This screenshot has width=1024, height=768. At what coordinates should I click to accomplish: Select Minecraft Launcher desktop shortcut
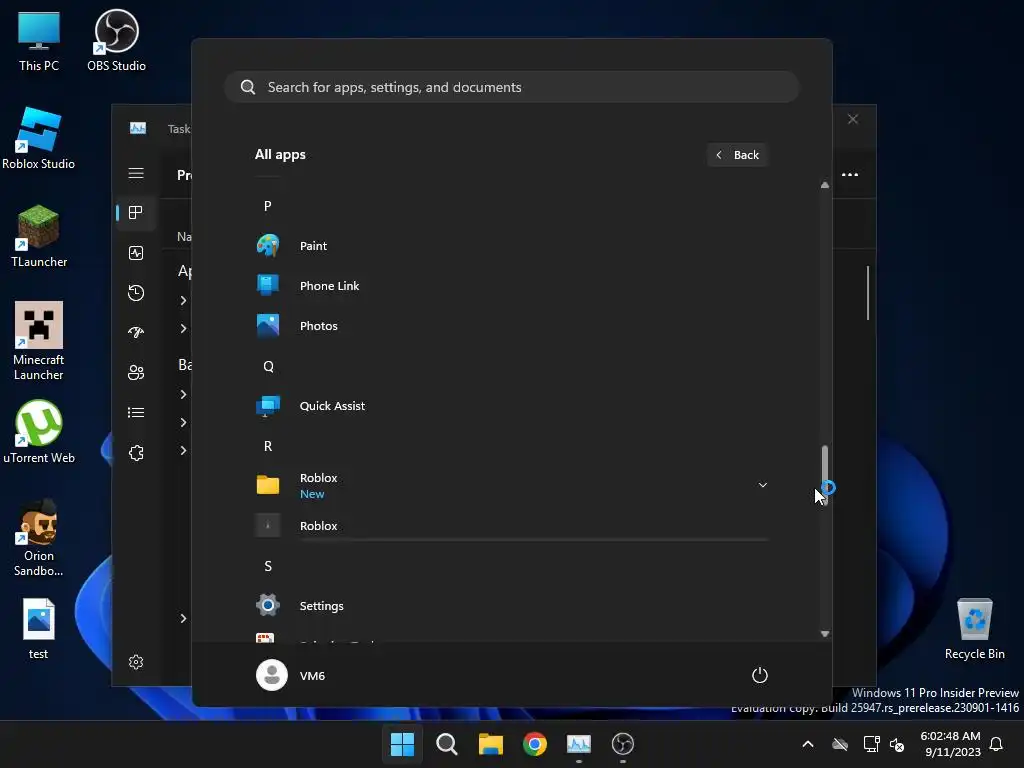pyautogui.click(x=39, y=341)
